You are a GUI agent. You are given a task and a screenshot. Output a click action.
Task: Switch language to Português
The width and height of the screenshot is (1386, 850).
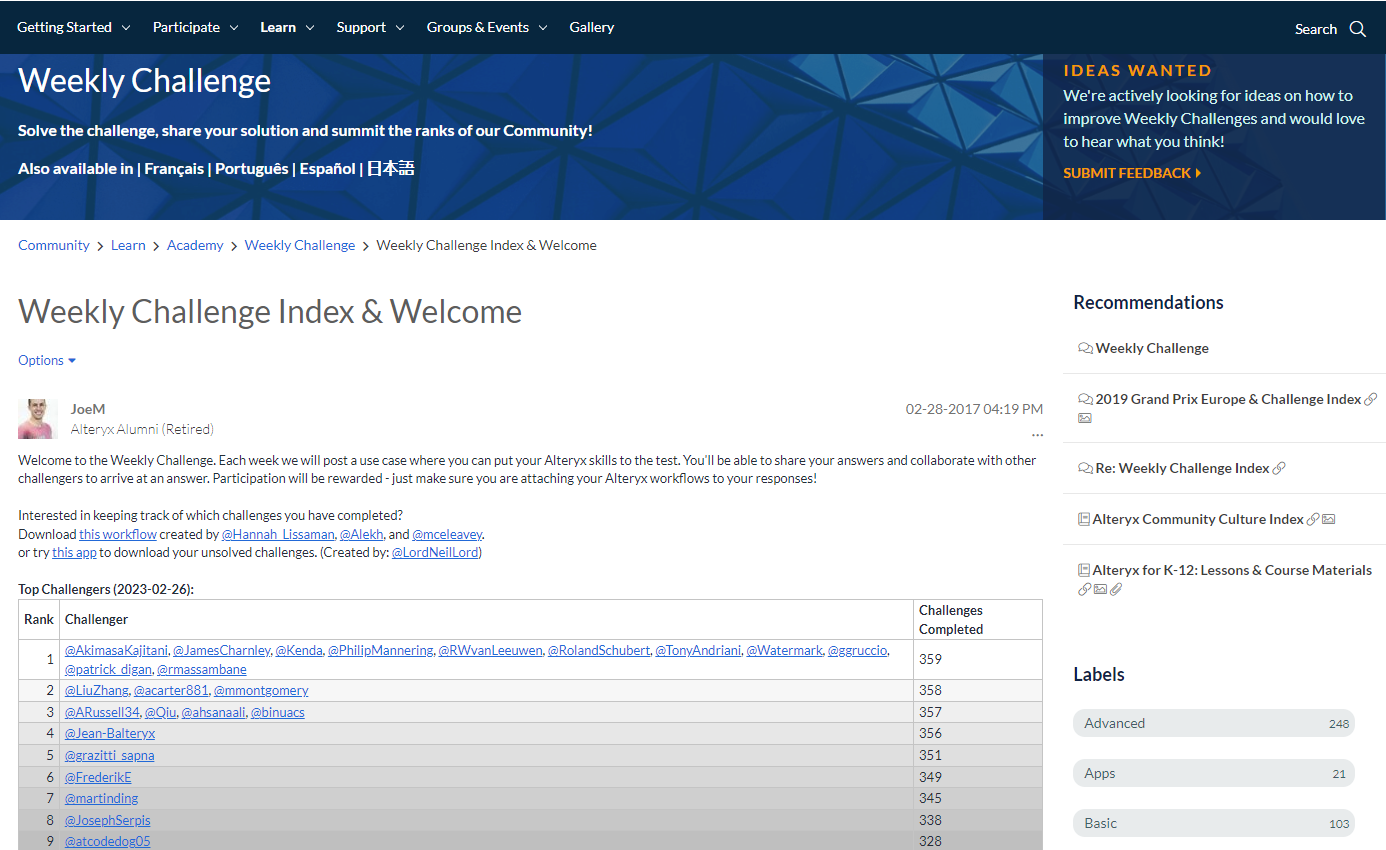click(252, 168)
